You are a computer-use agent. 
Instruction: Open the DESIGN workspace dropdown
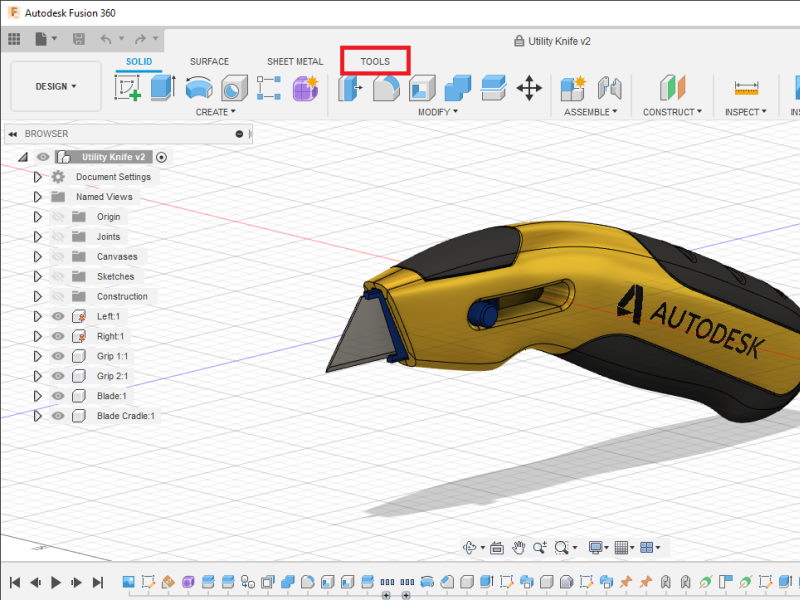(56, 86)
